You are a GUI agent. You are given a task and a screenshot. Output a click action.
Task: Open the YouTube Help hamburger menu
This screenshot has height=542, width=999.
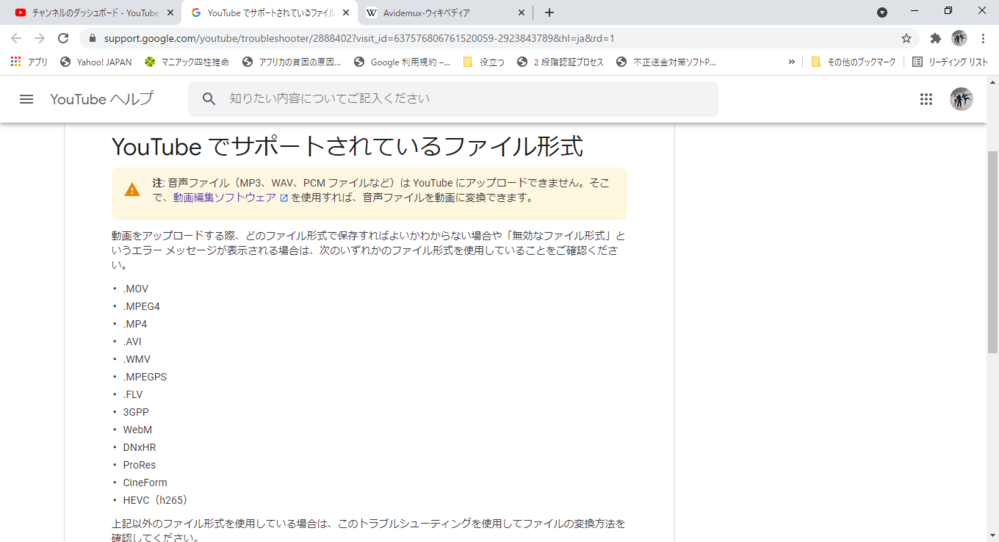tap(27, 99)
